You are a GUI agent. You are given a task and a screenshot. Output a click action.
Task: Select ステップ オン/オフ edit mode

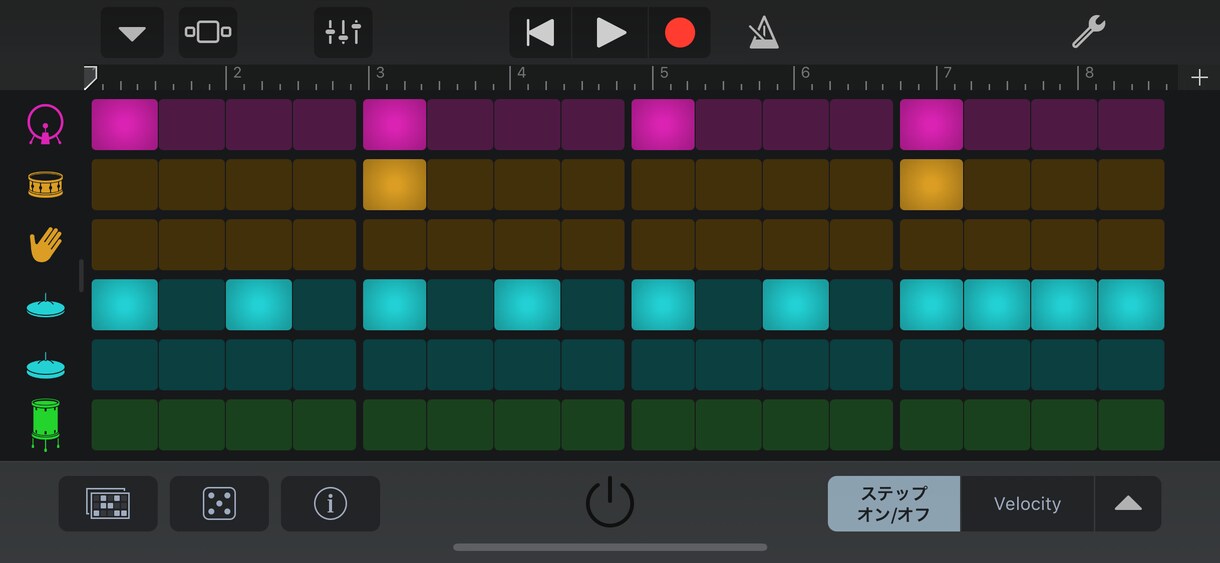click(894, 503)
